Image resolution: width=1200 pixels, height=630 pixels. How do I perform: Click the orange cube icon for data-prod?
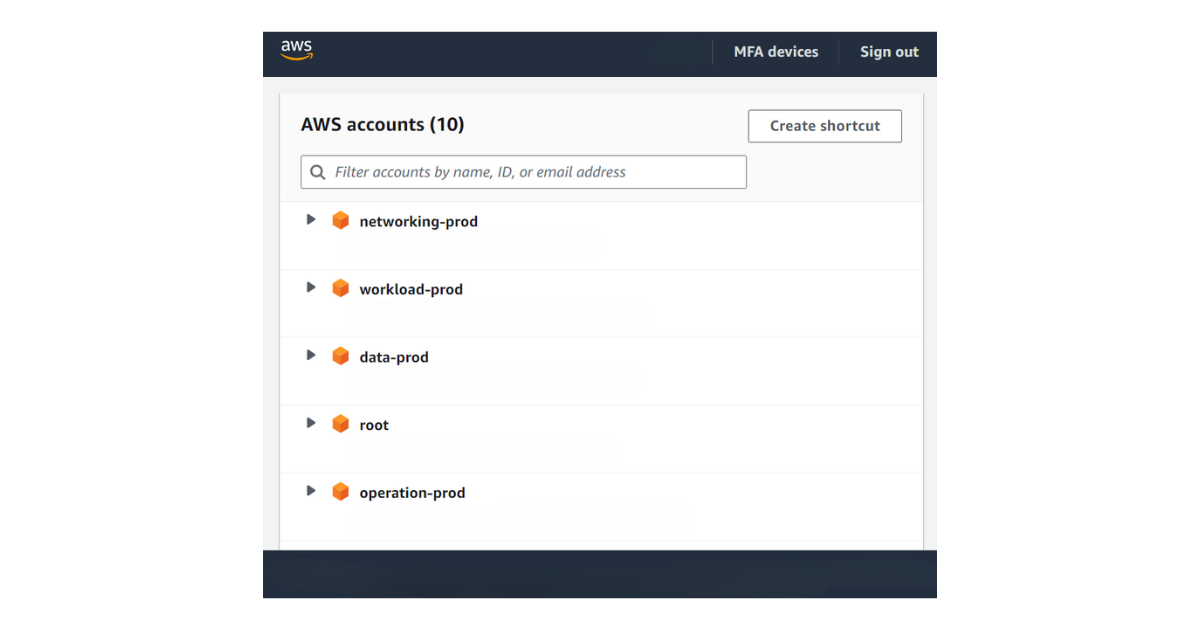(x=341, y=356)
